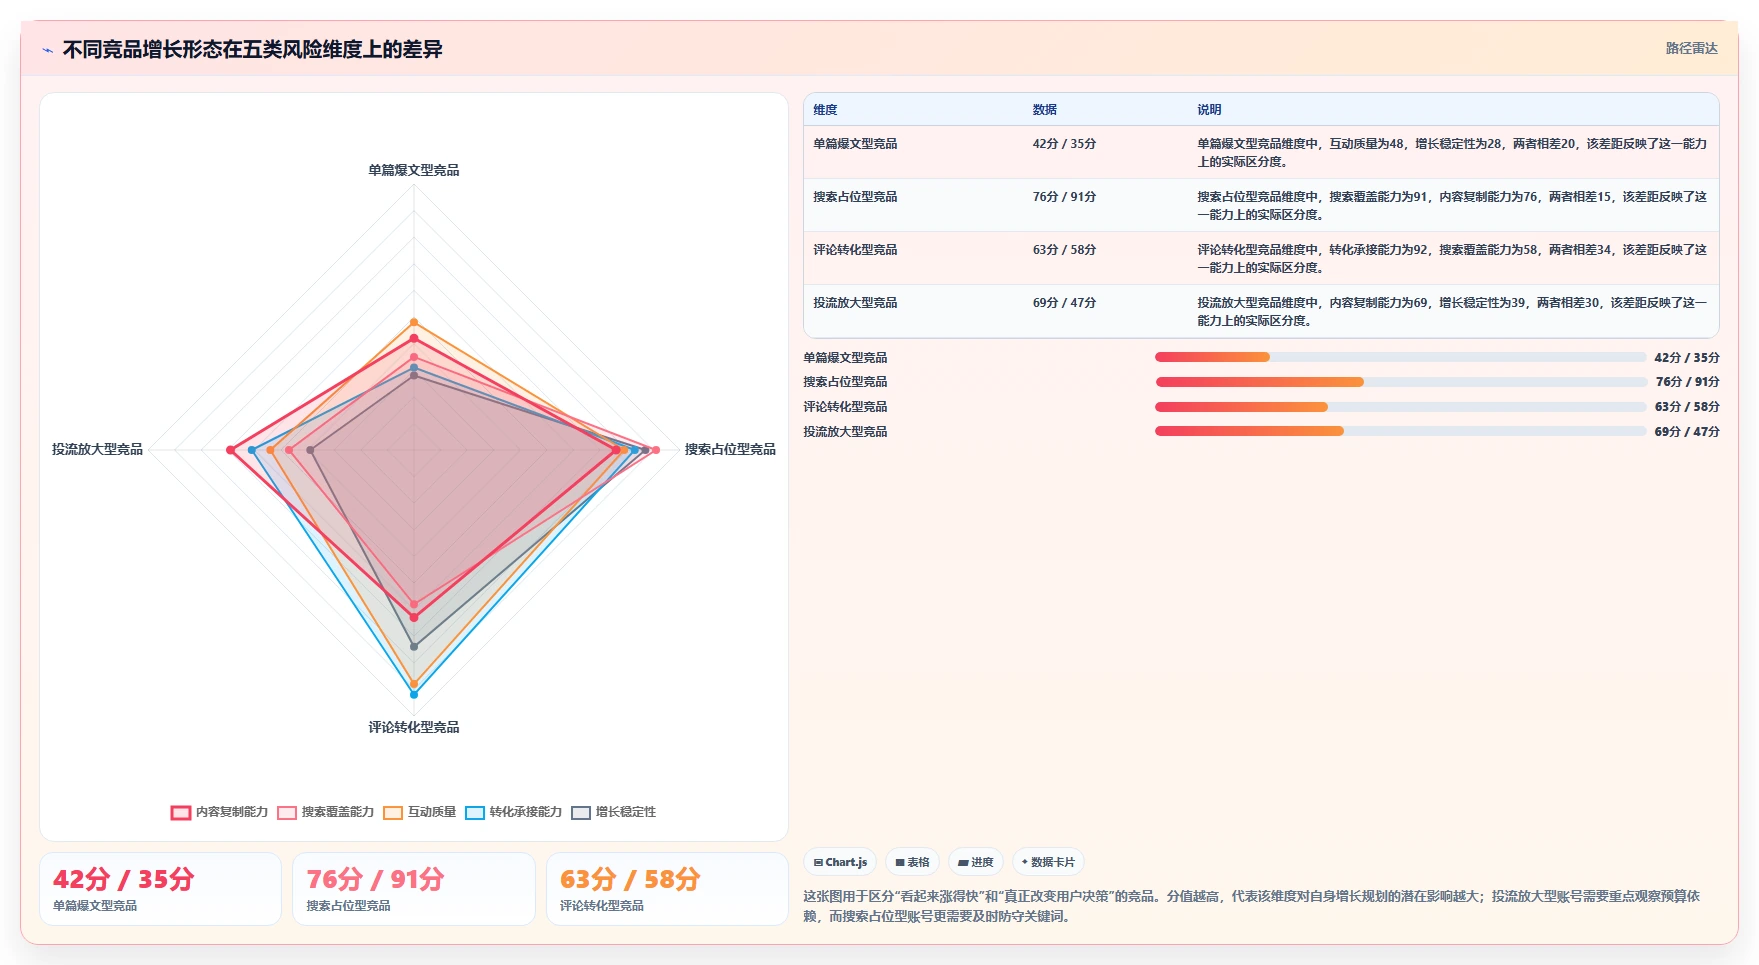Click the 数据卡片 tag

[1048, 862]
